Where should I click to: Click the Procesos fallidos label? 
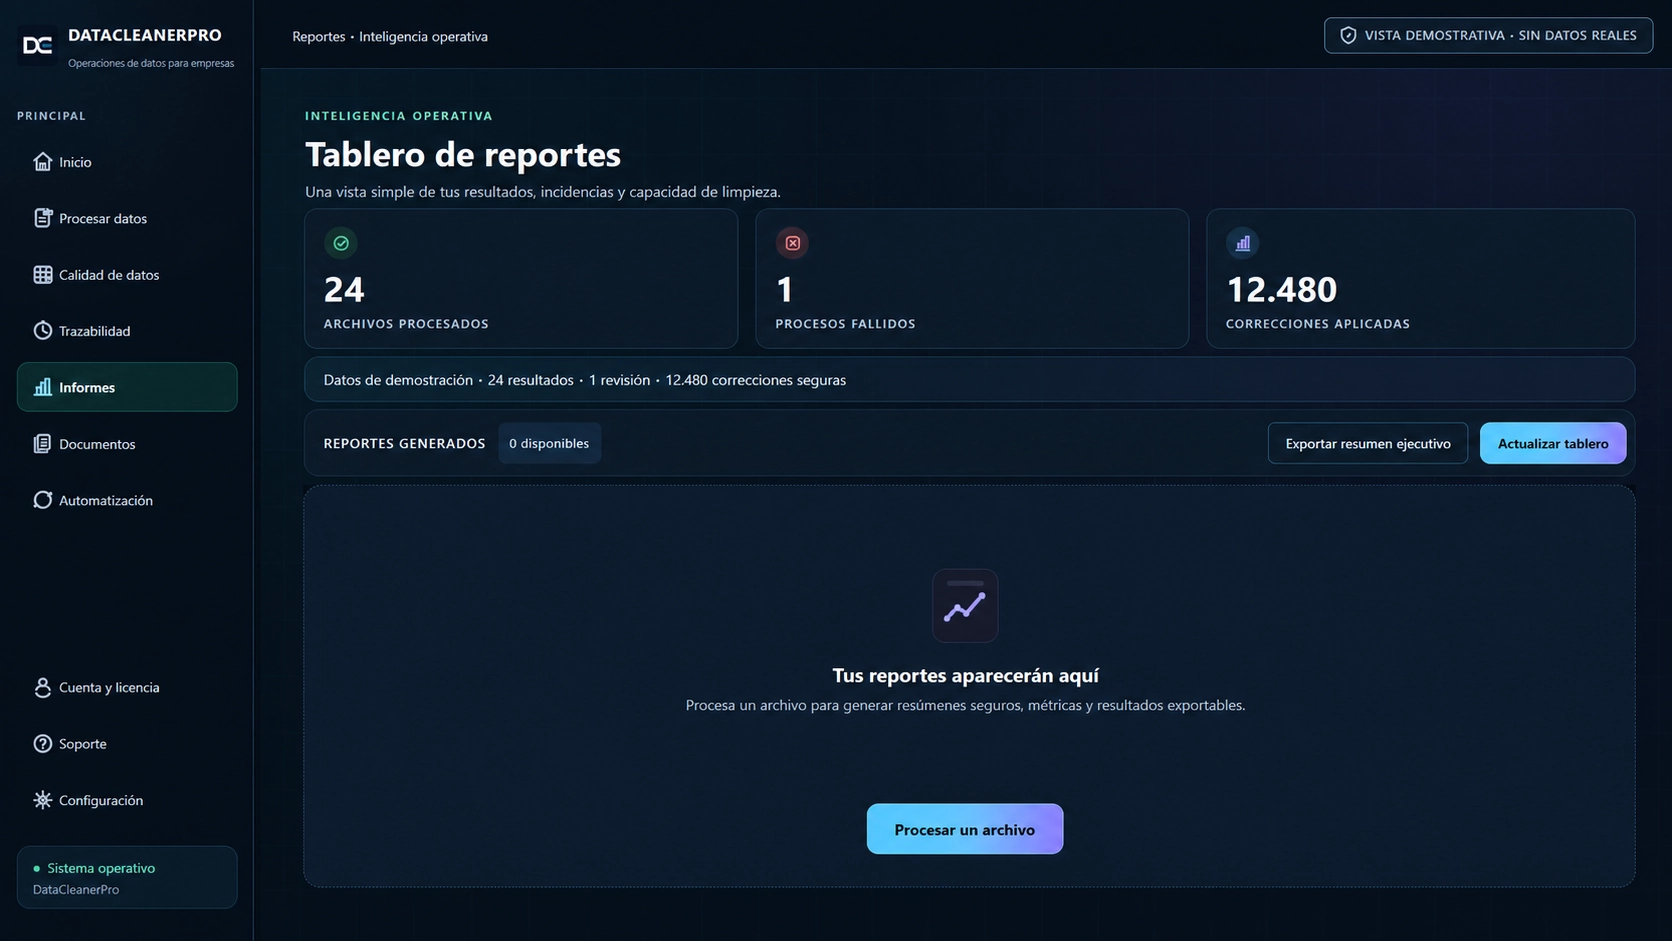click(x=845, y=324)
